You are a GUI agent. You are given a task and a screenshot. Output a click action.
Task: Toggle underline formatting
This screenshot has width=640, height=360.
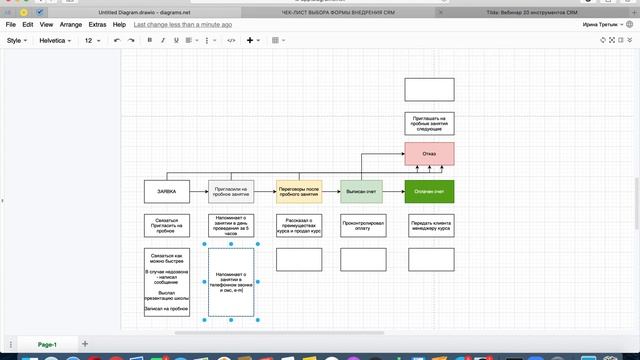coord(176,40)
